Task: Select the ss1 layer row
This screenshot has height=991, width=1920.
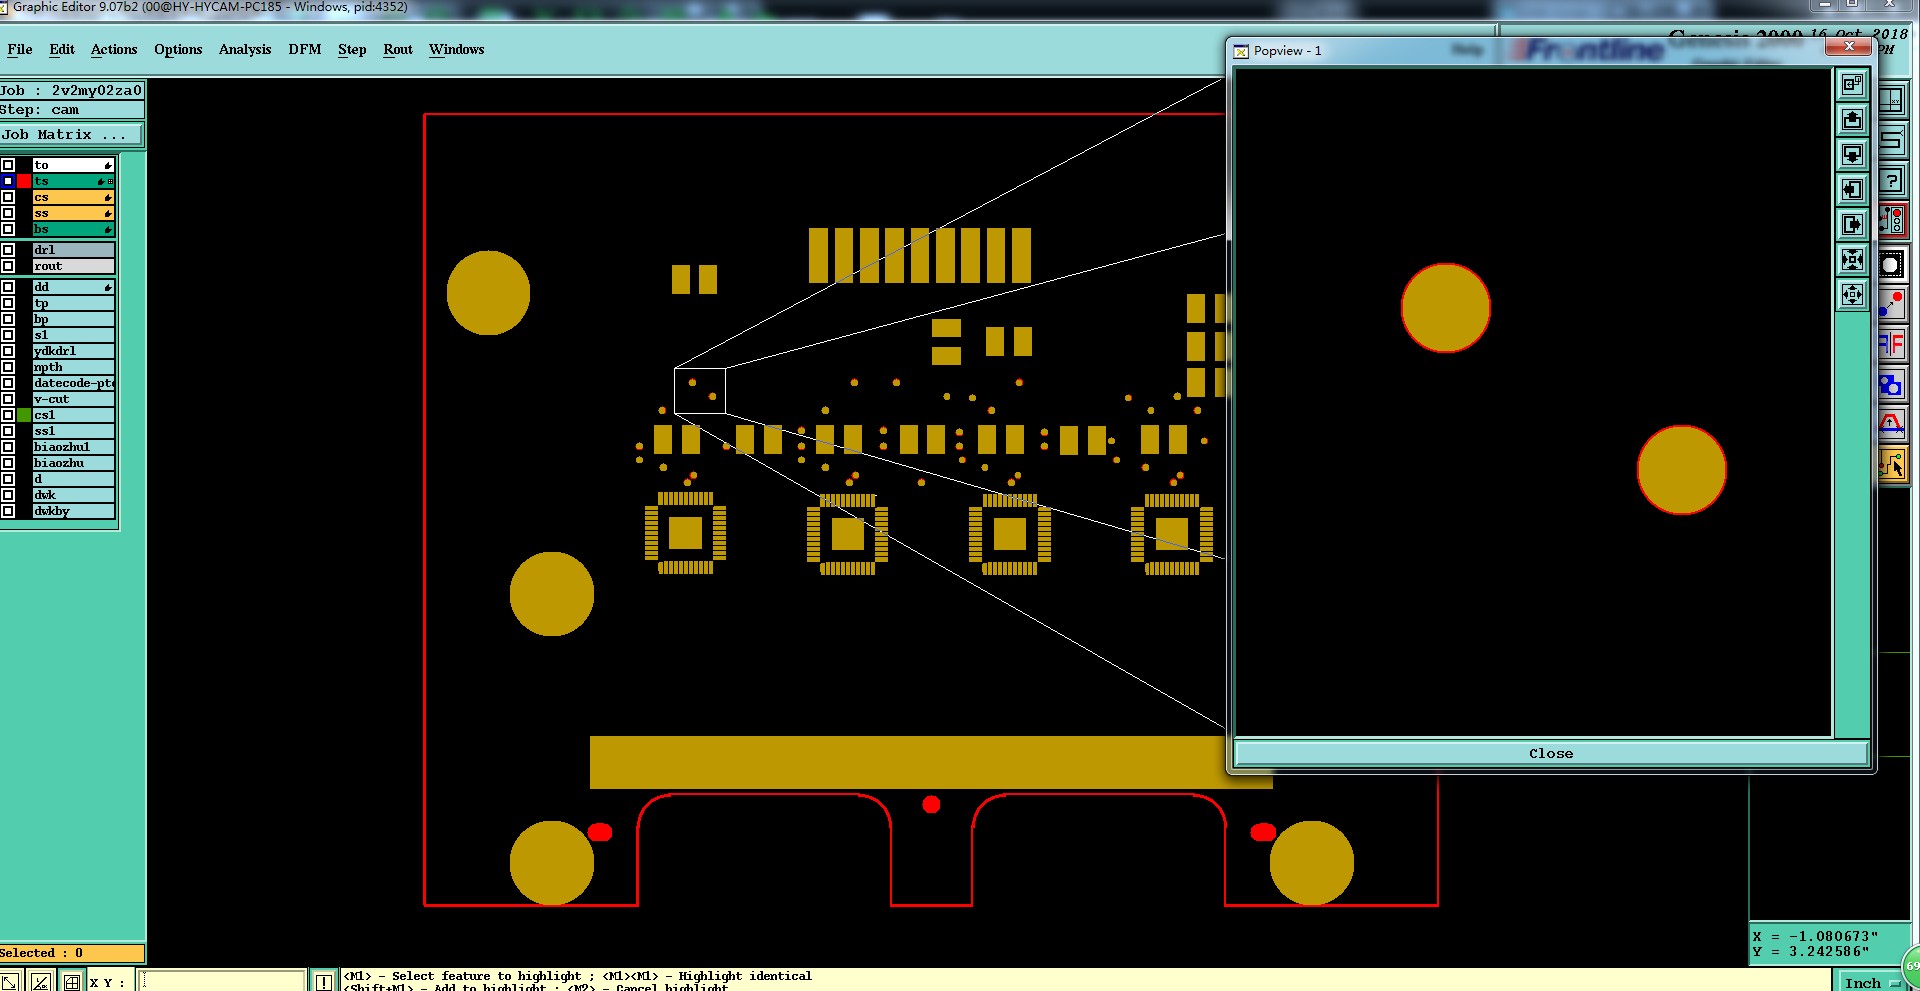Action: point(74,431)
